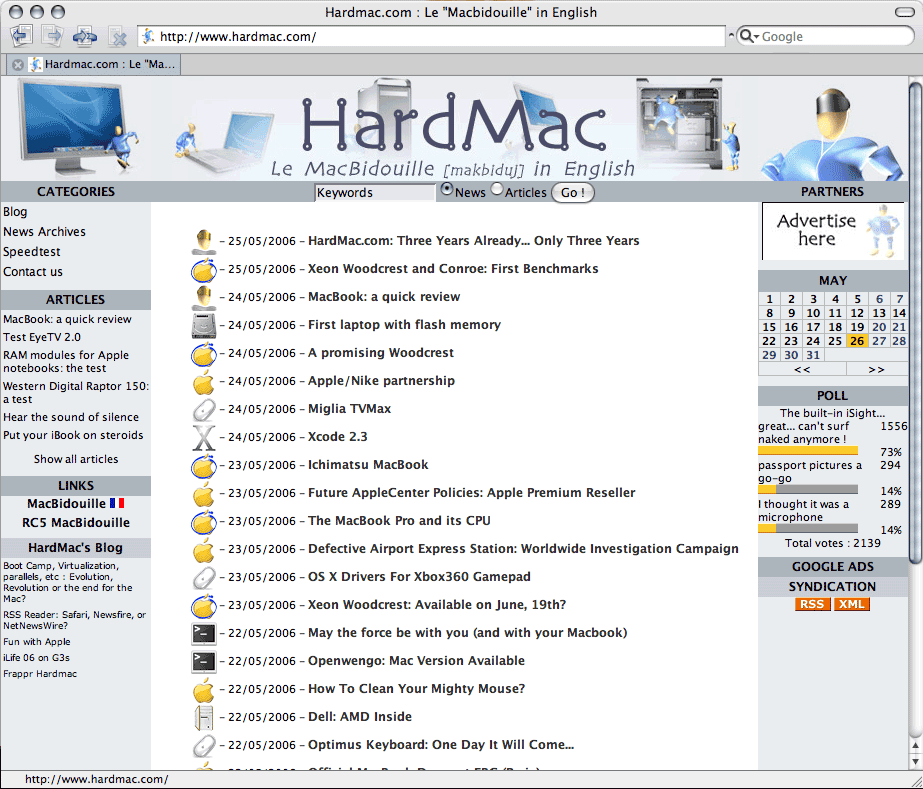Open the Blog category link
Viewport: 923px width, 789px height.
click(x=15, y=212)
